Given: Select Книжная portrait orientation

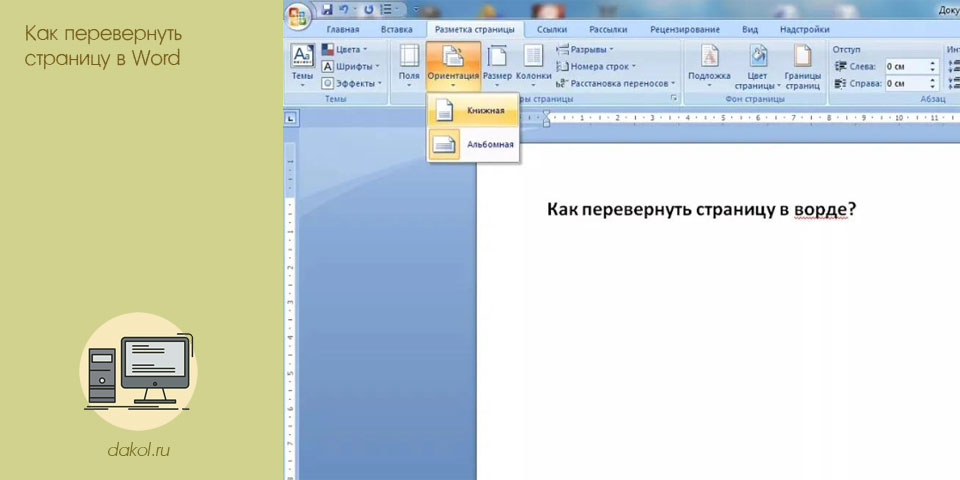Looking at the screenshot, I should 473,110.
